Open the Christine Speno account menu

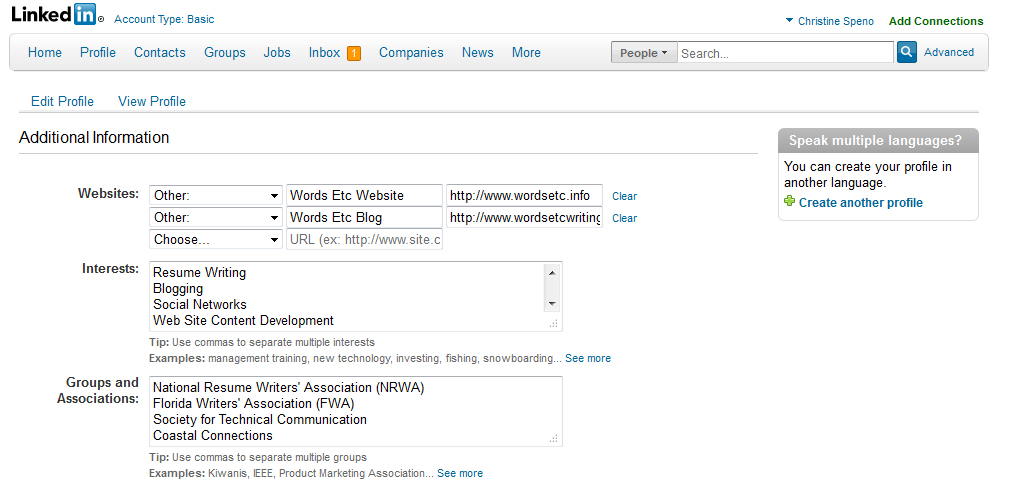[829, 21]
